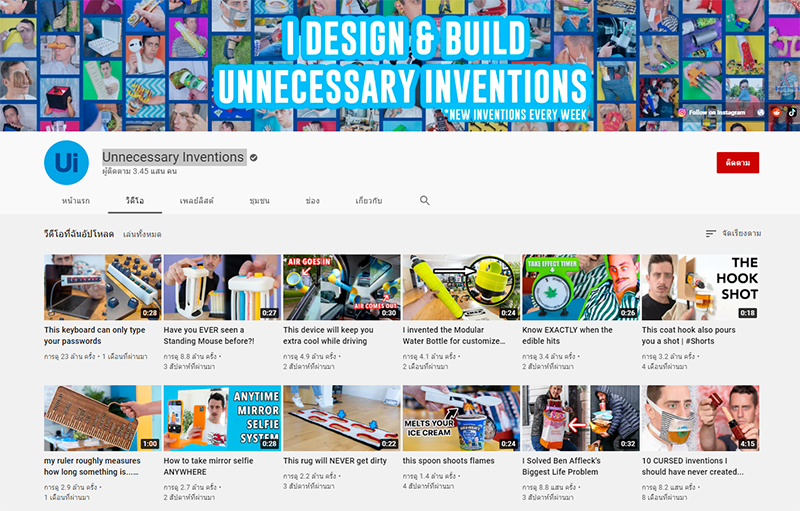The width and height of the screenshot is (800, 511).
Task: Open the Instagram icon in the banner
Action: [x=682, y=112]
